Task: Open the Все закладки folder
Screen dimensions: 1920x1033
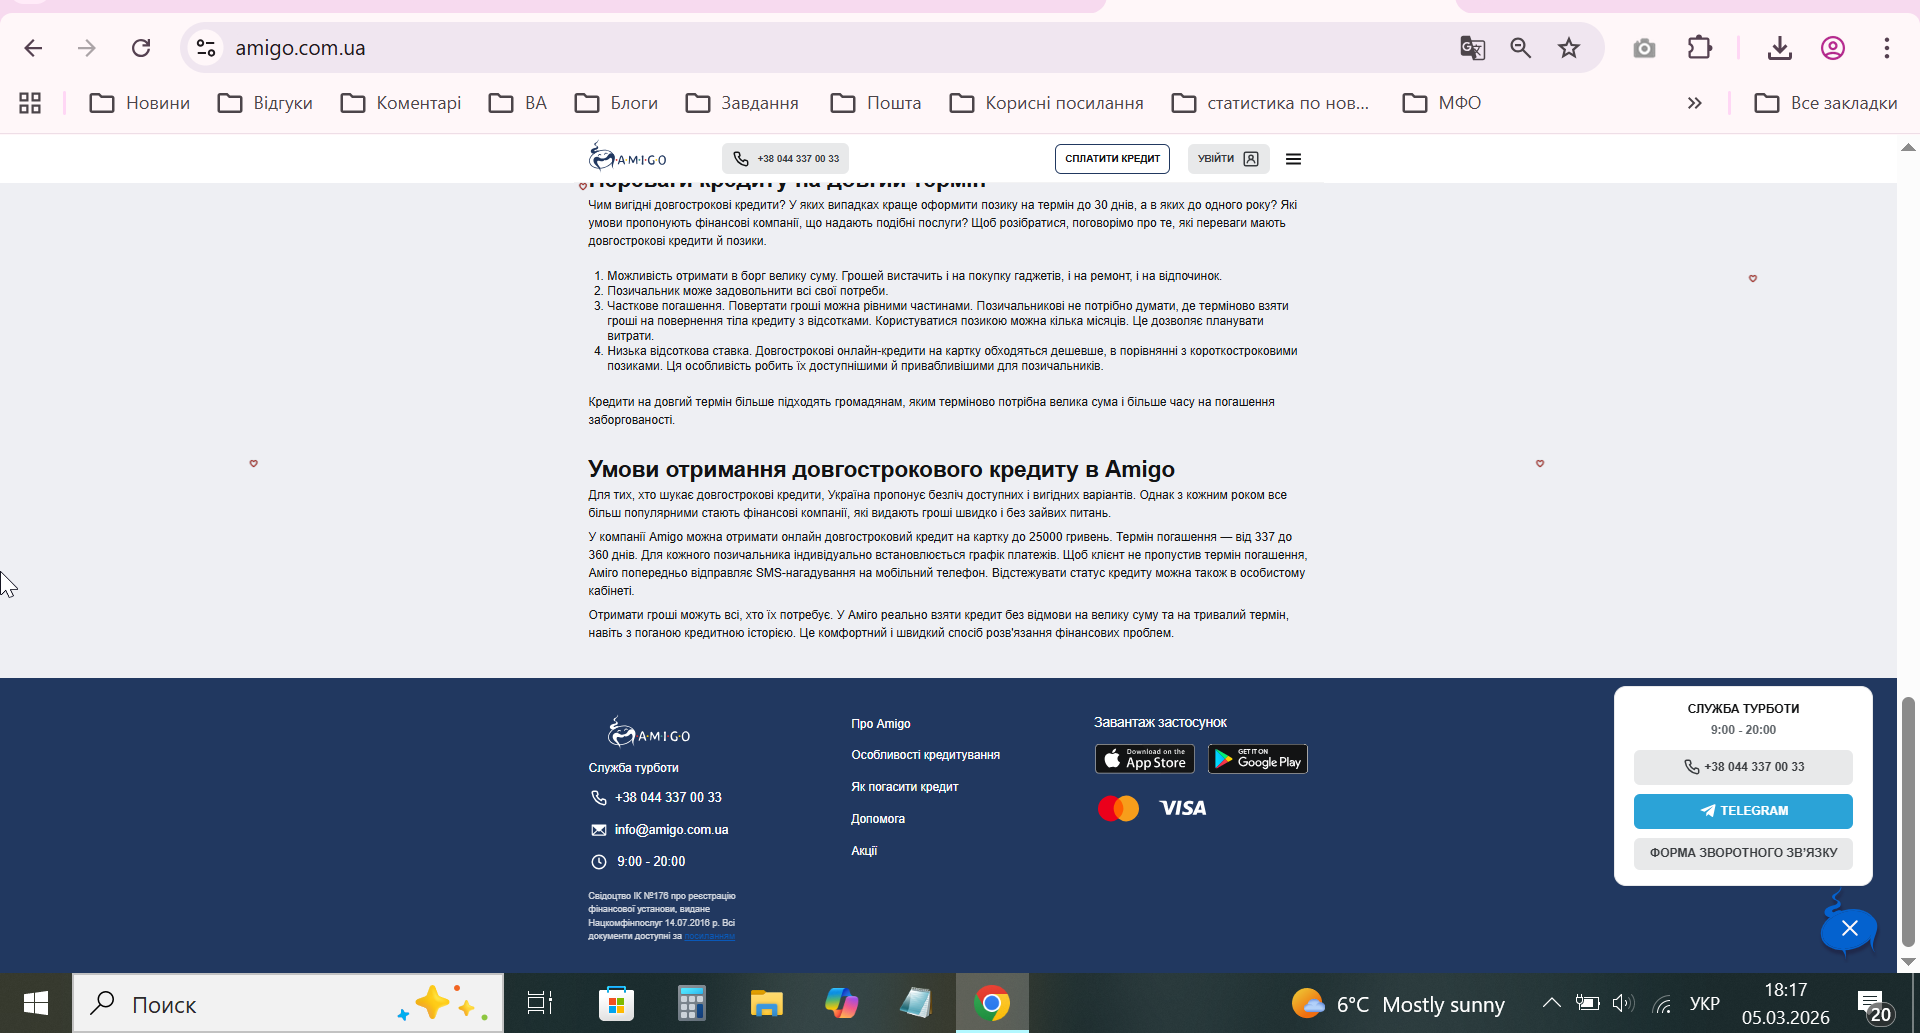Action: pos(1826,103)
